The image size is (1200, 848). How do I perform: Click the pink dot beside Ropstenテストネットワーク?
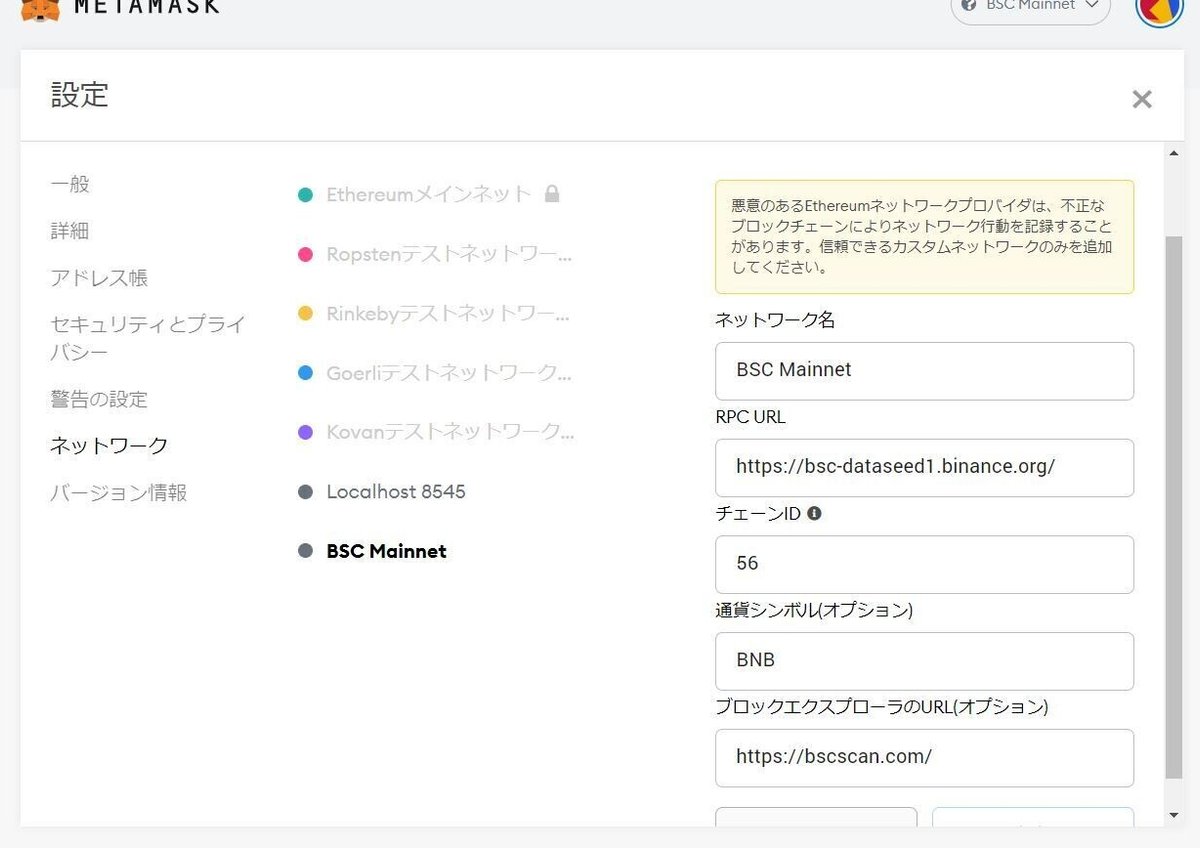pos(305,254)
